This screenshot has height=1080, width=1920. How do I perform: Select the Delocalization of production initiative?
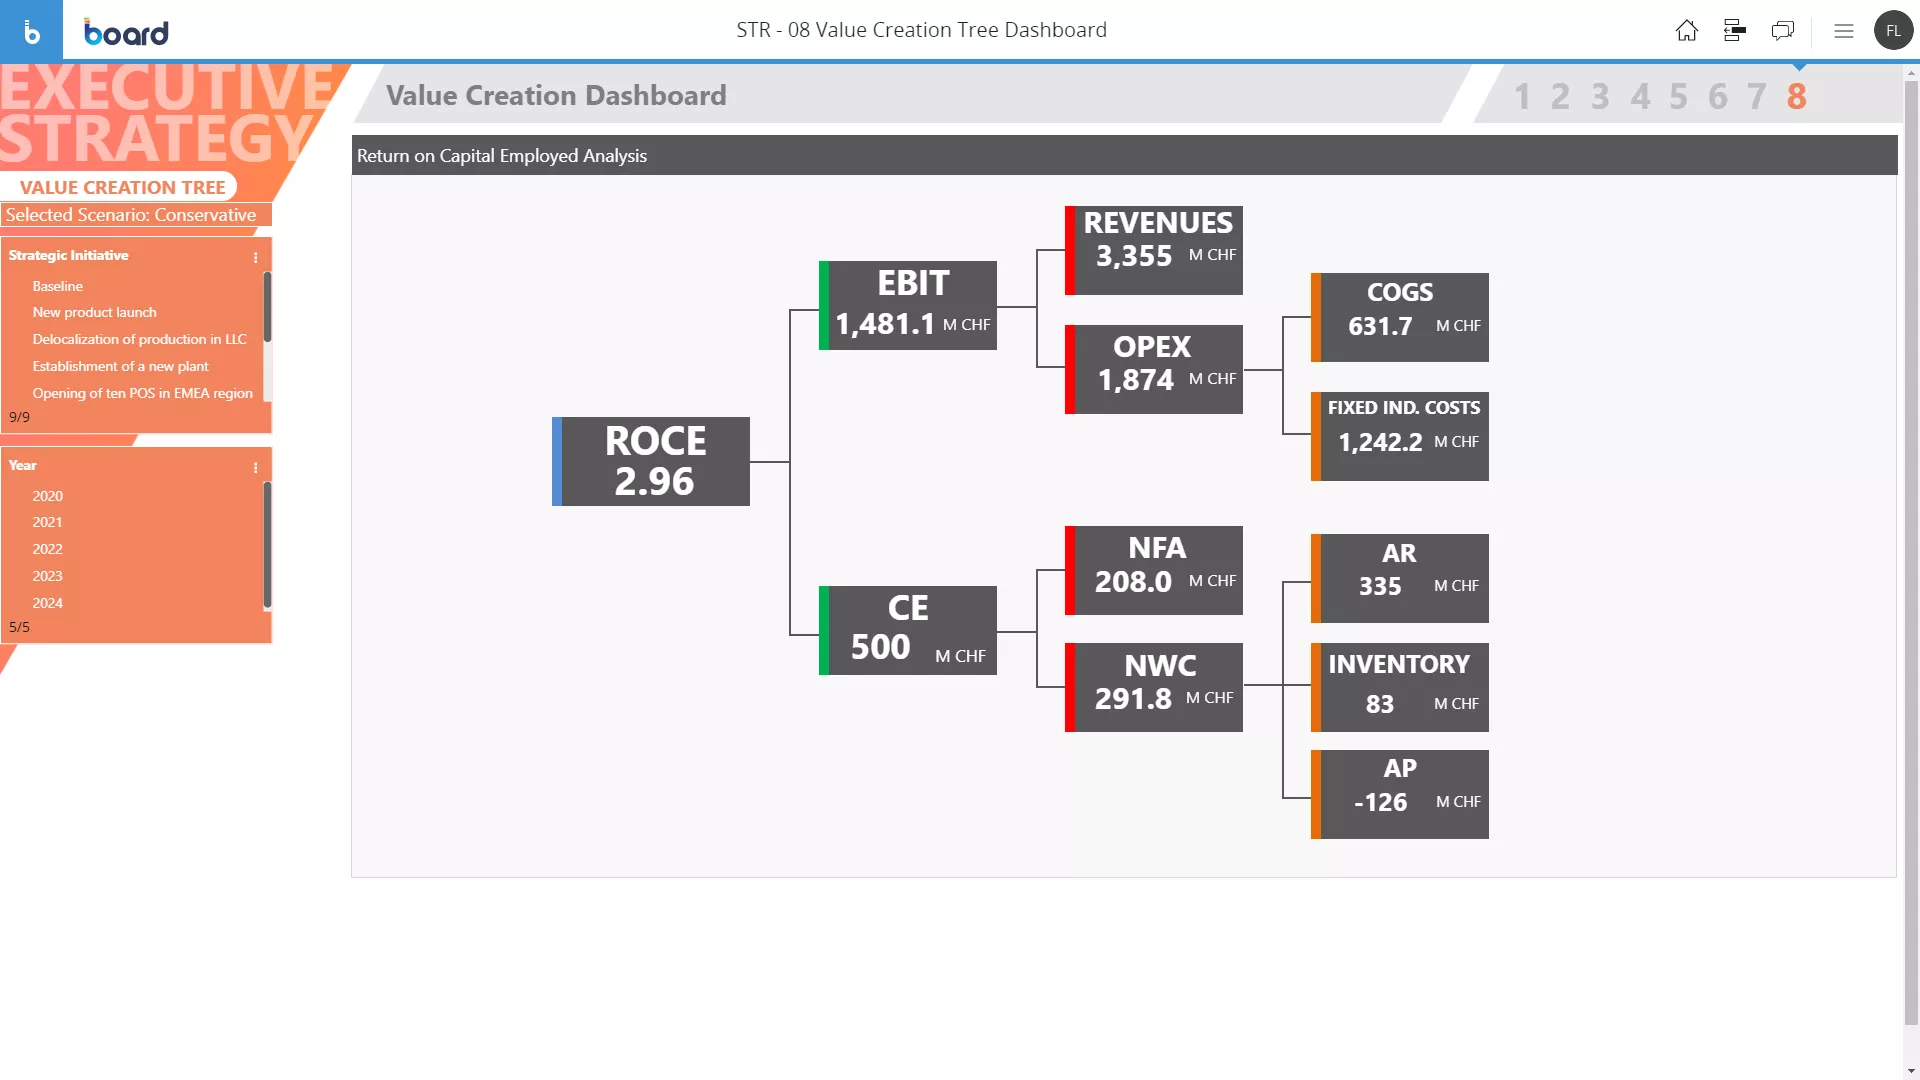pos(140,339)
